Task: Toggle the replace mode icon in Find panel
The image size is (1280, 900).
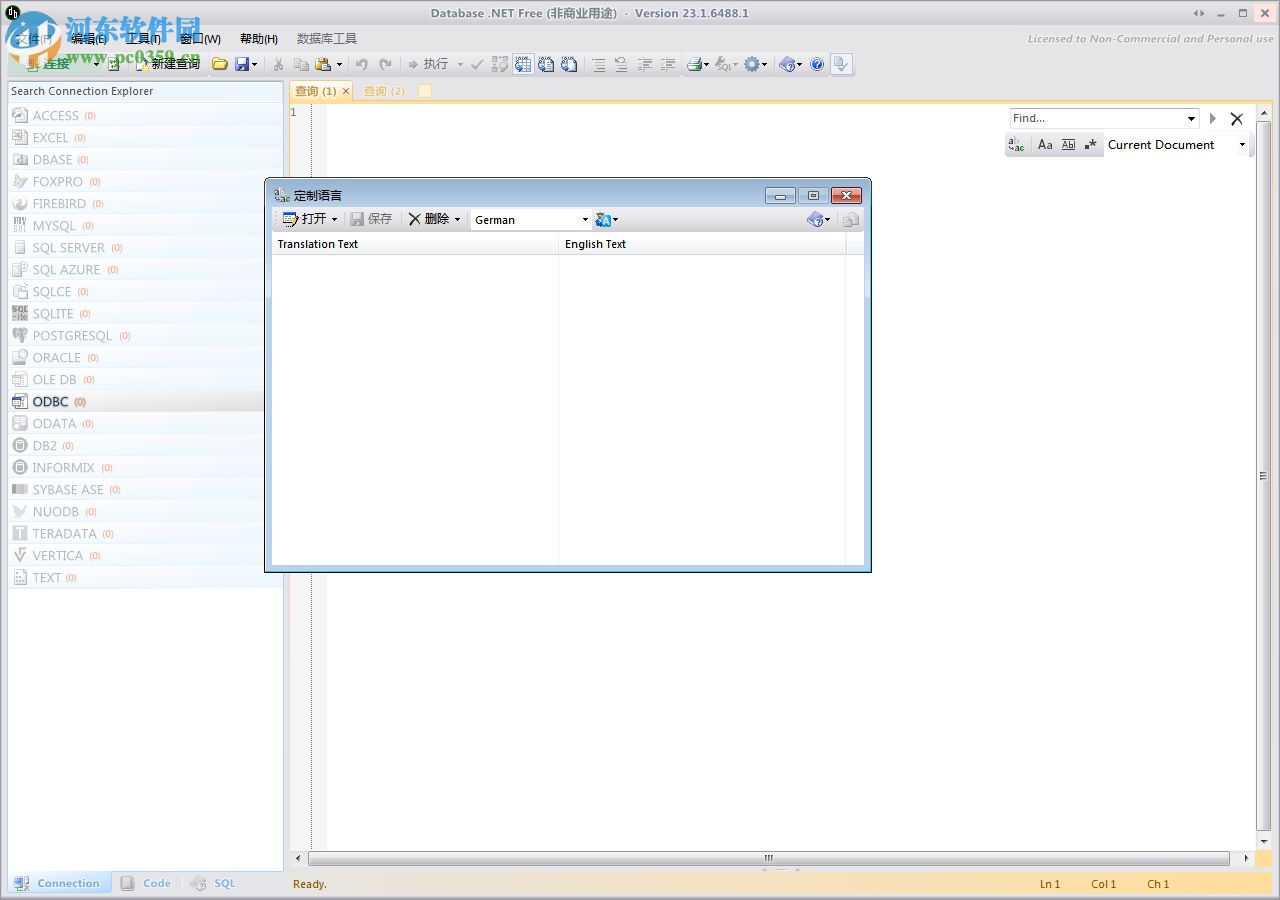Action: 1016,145
